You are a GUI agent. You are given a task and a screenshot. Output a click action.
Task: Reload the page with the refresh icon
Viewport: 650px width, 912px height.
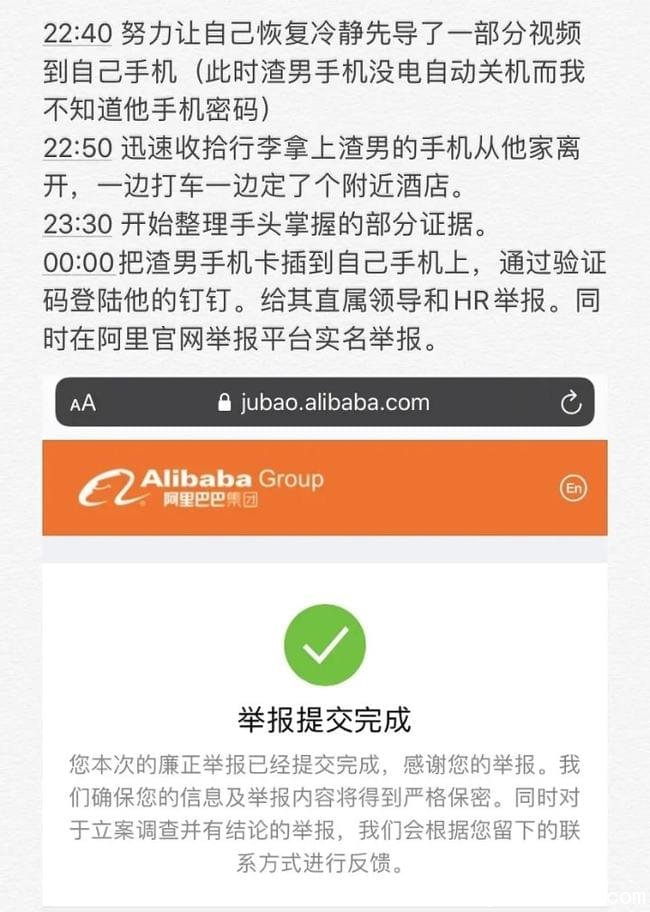(x=570, y=402)
